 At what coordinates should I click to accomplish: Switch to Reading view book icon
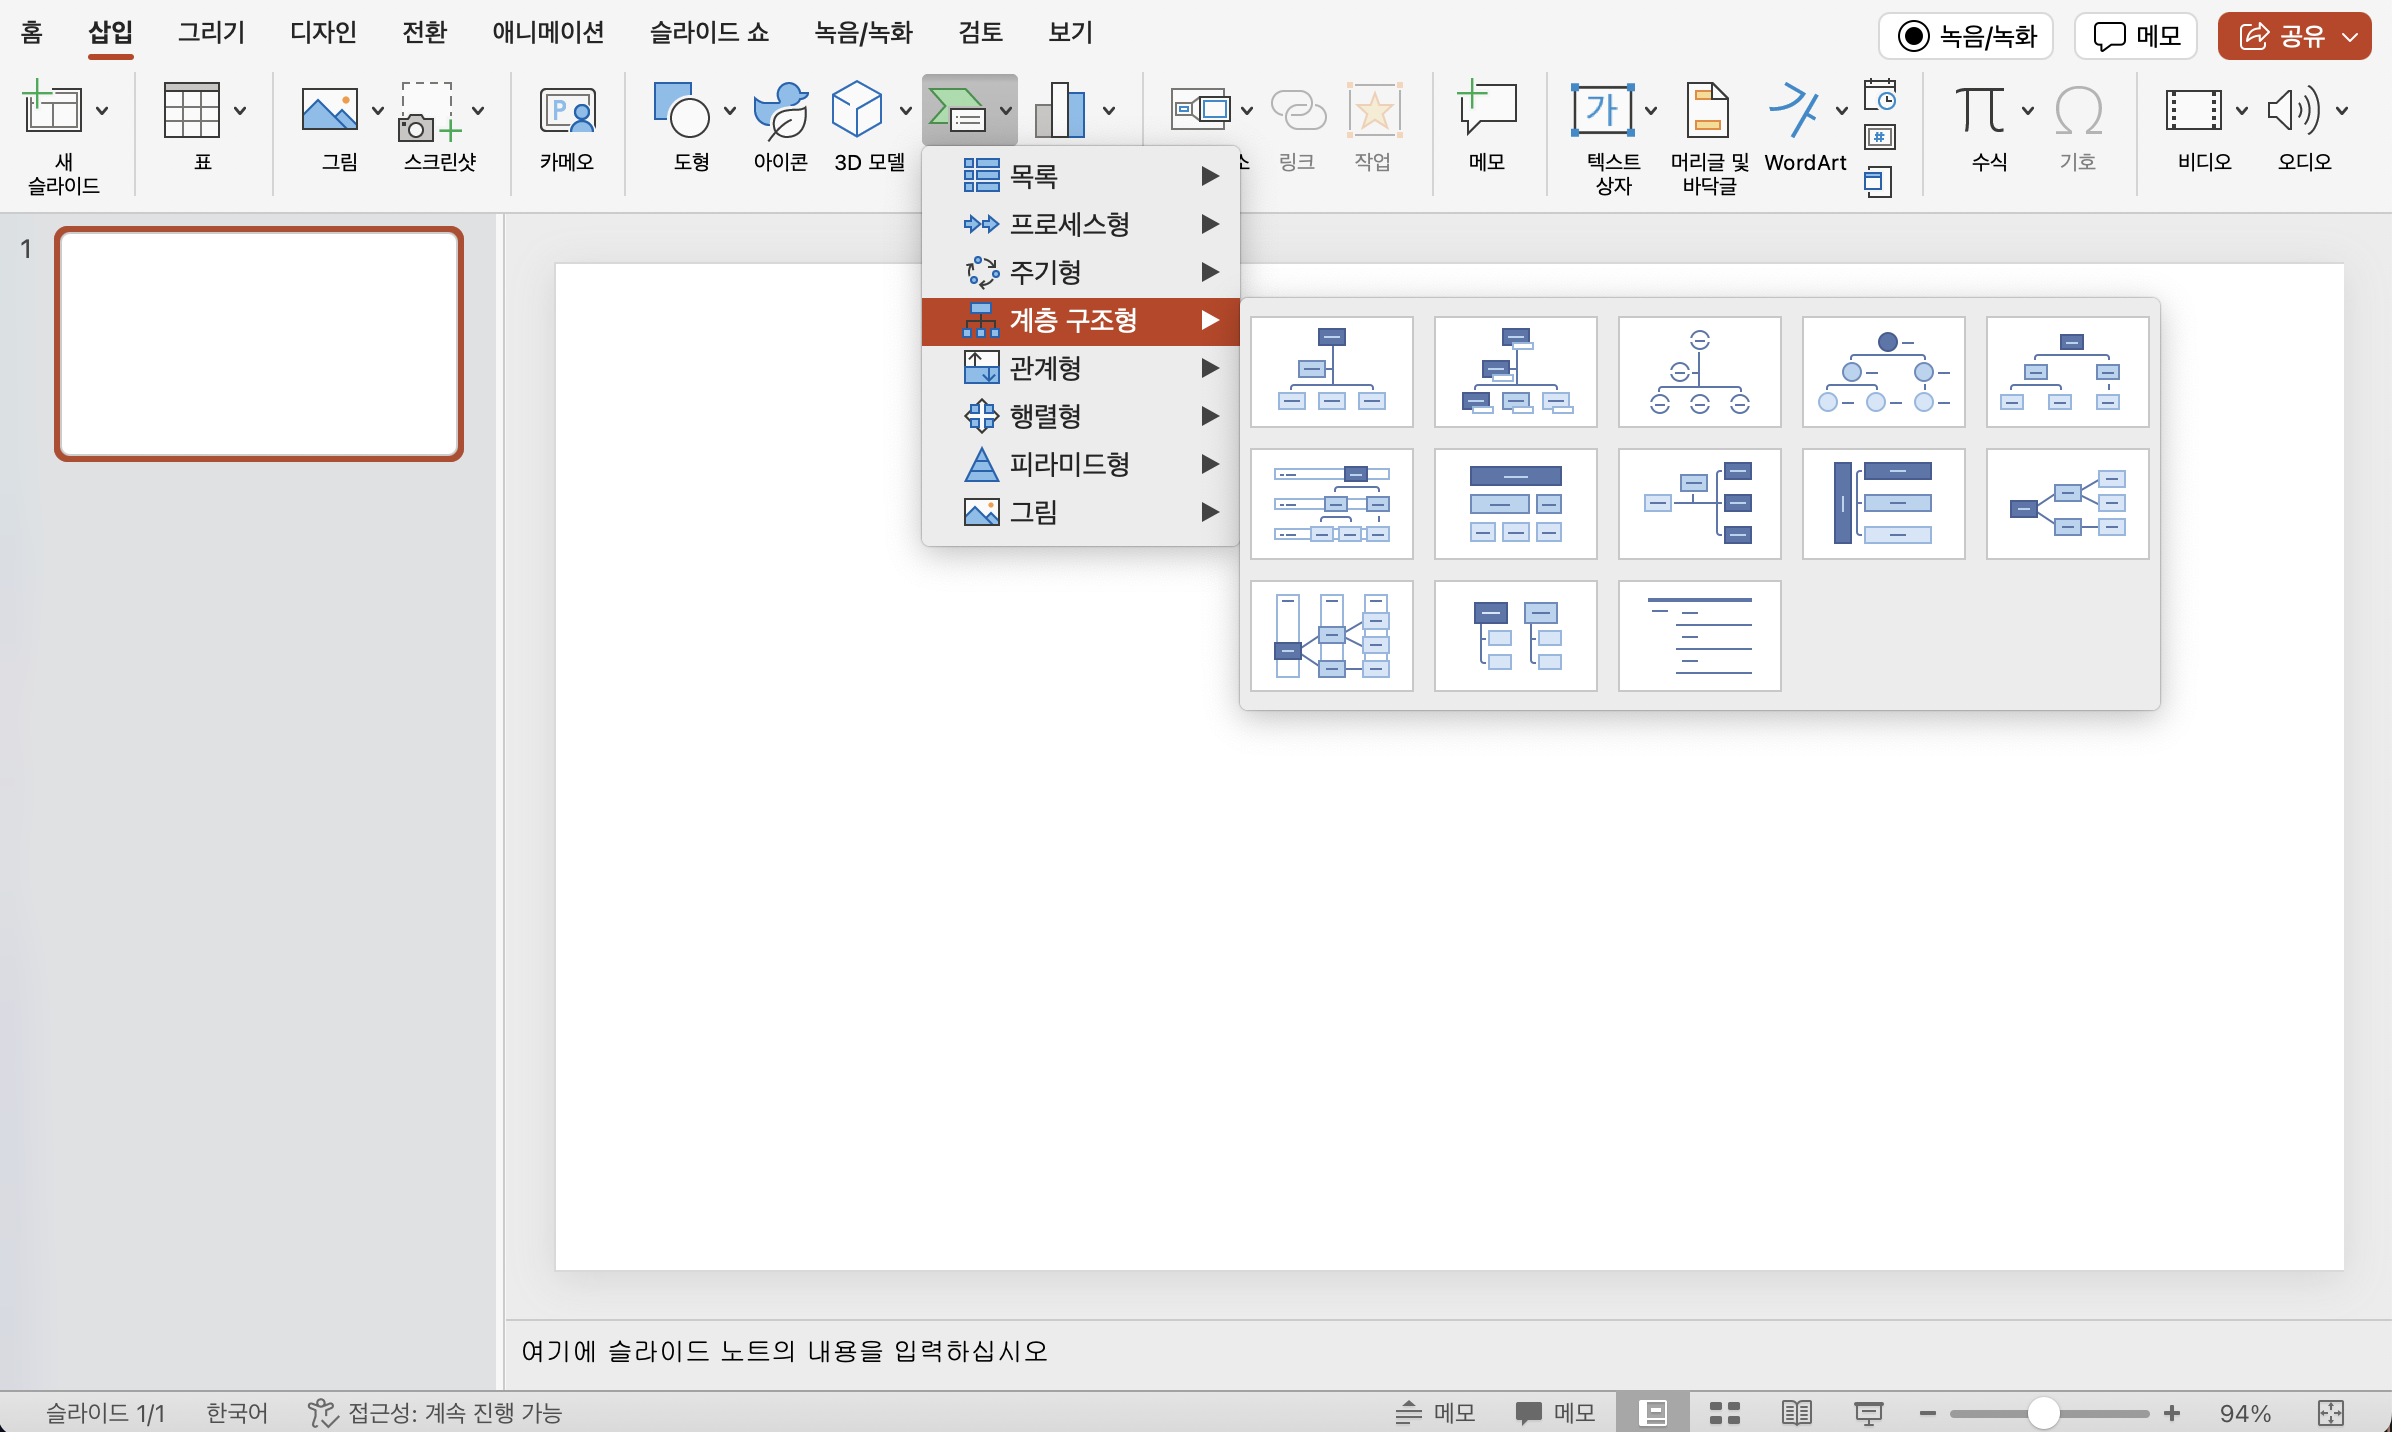coord(1797,1412)
